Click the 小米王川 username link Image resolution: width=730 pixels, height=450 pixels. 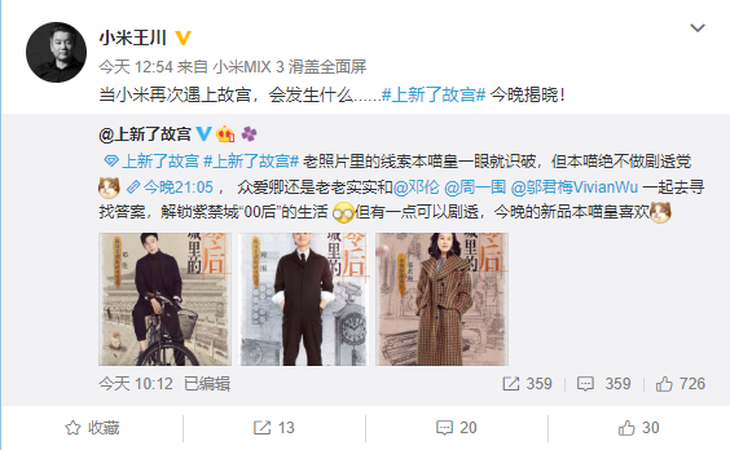(x=133, y=38)
